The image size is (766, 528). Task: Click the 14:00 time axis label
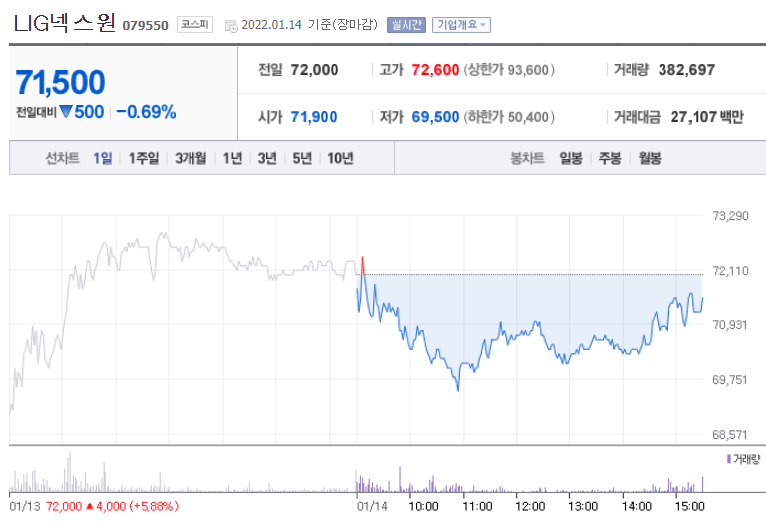pos(637,507)
